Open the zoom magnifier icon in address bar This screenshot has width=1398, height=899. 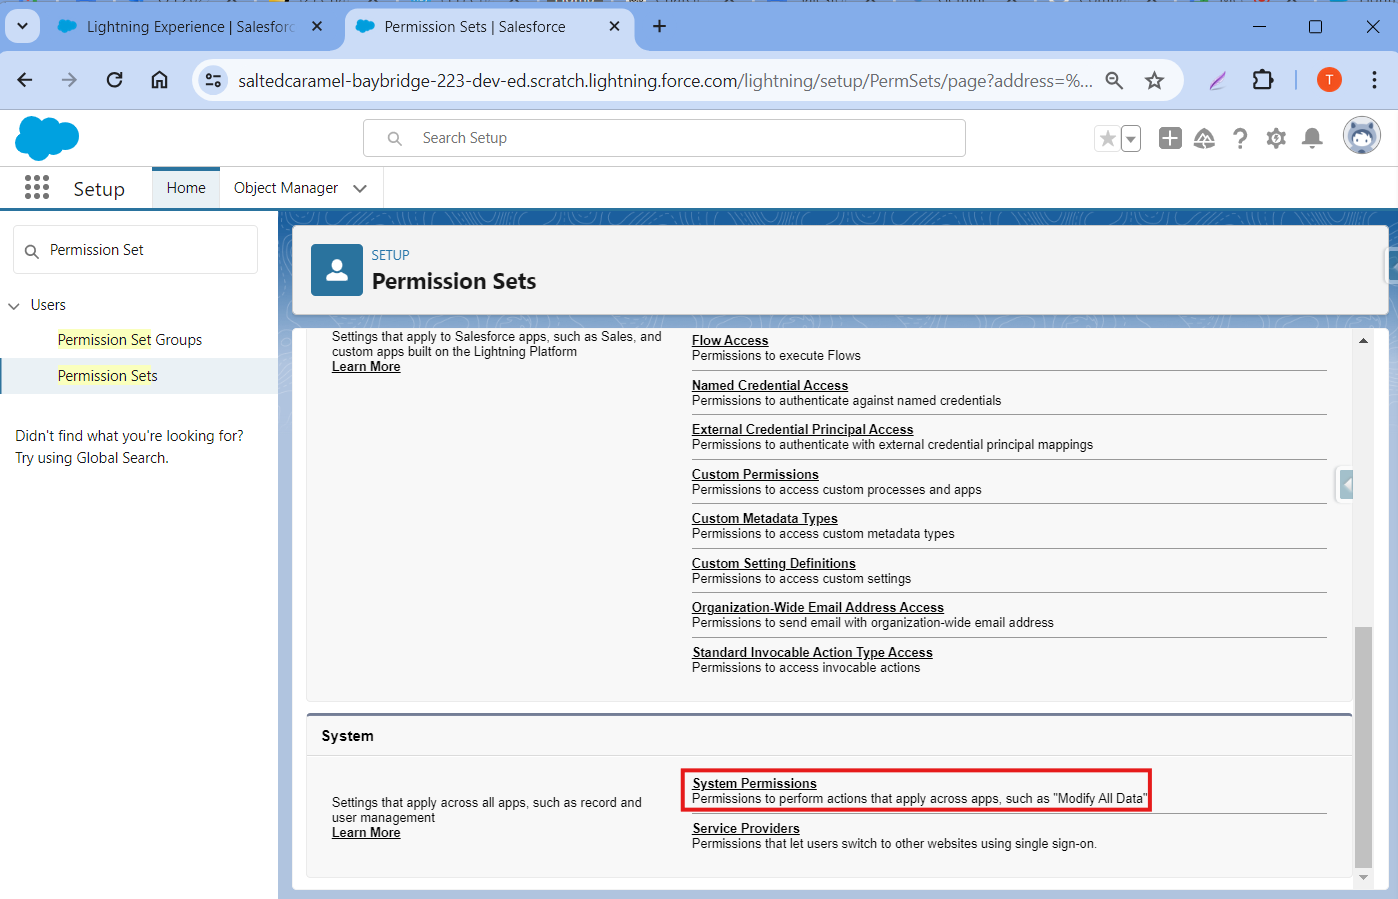(1114, 81)
